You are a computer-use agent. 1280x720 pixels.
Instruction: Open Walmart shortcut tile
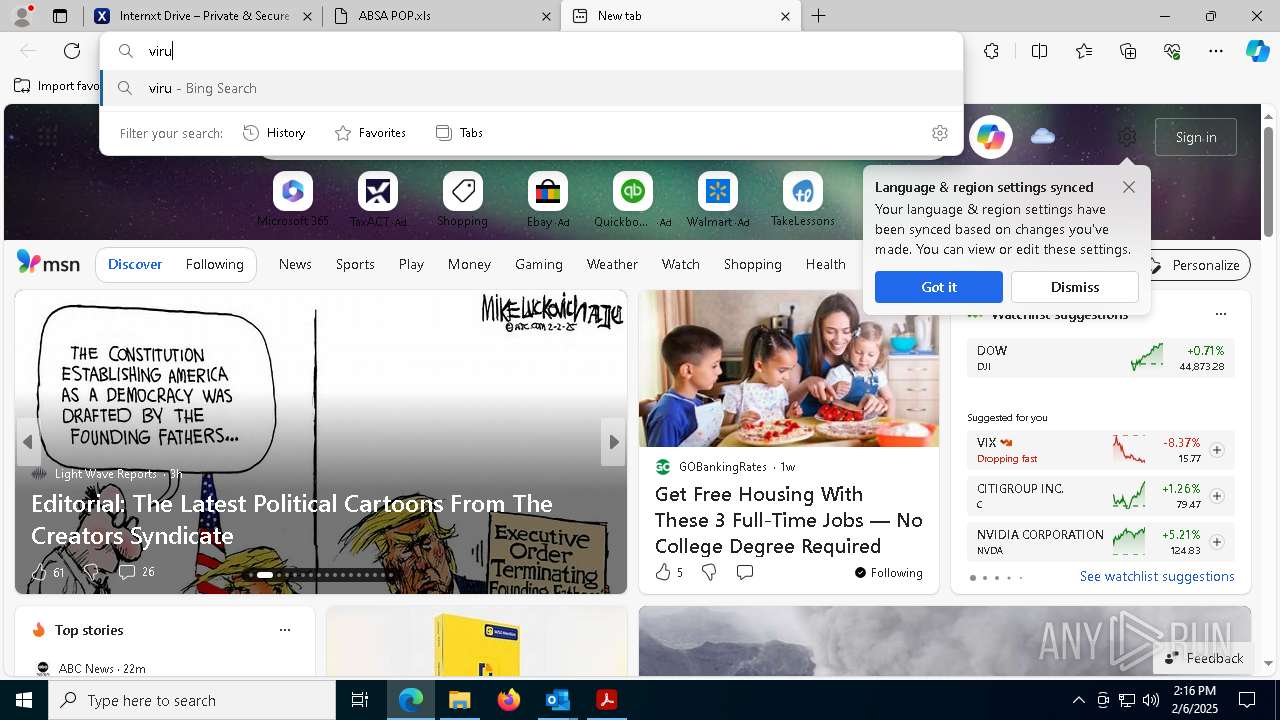tap(717, 200)
